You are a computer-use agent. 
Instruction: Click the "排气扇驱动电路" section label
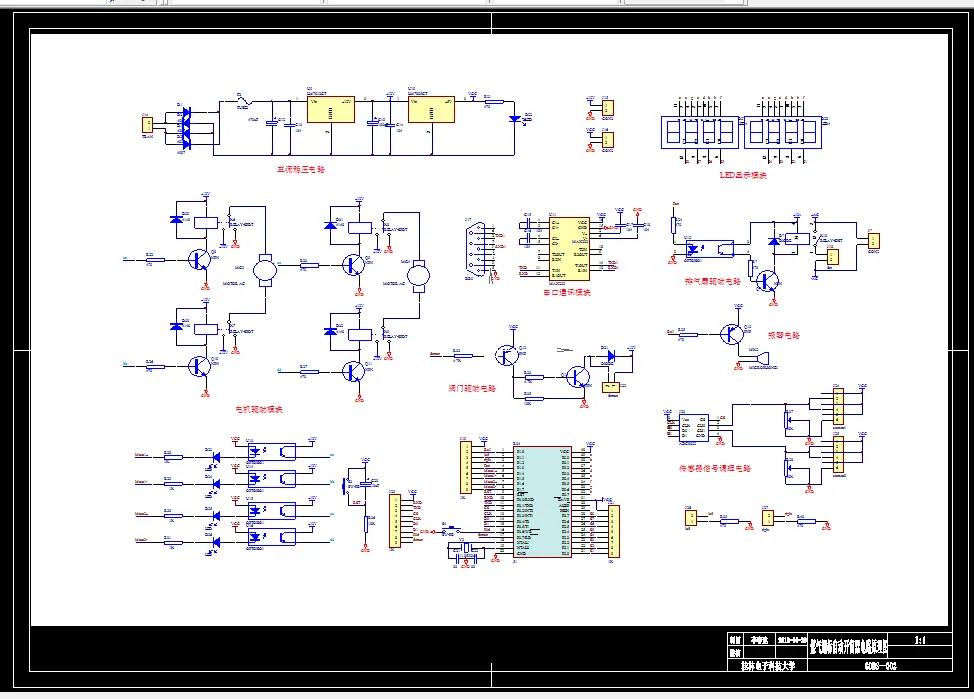pos(712,281)
